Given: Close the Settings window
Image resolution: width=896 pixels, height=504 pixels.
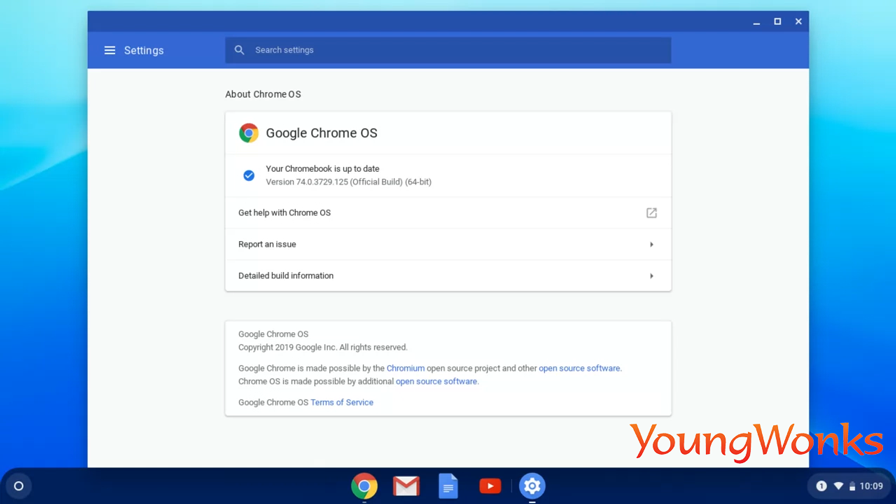Looking at the screenshot, I should tap(798, 22).
